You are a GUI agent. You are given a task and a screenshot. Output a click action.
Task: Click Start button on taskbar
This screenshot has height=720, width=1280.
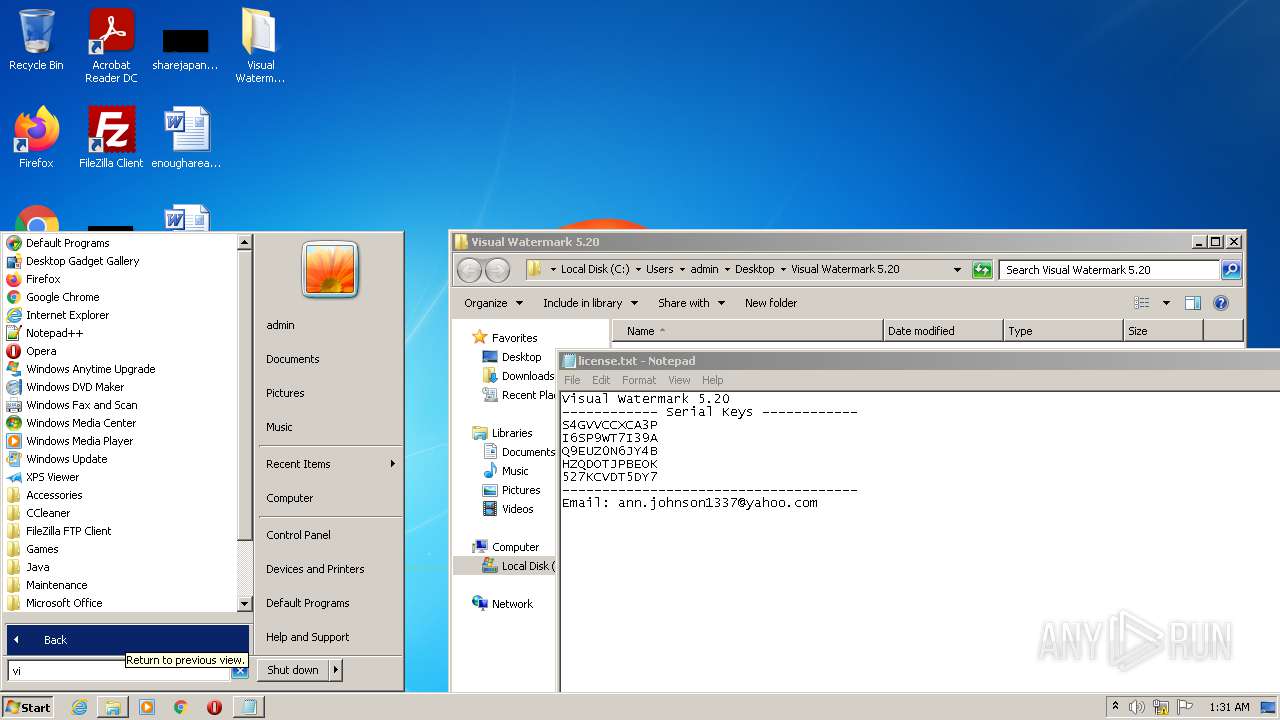pyautogui.click(x=28, y=707)
